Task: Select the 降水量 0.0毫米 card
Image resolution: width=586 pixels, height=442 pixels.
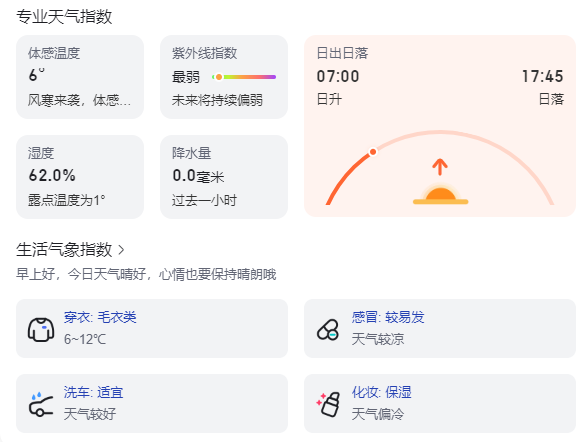Action: pyautogui.click(x=224, y=177)
